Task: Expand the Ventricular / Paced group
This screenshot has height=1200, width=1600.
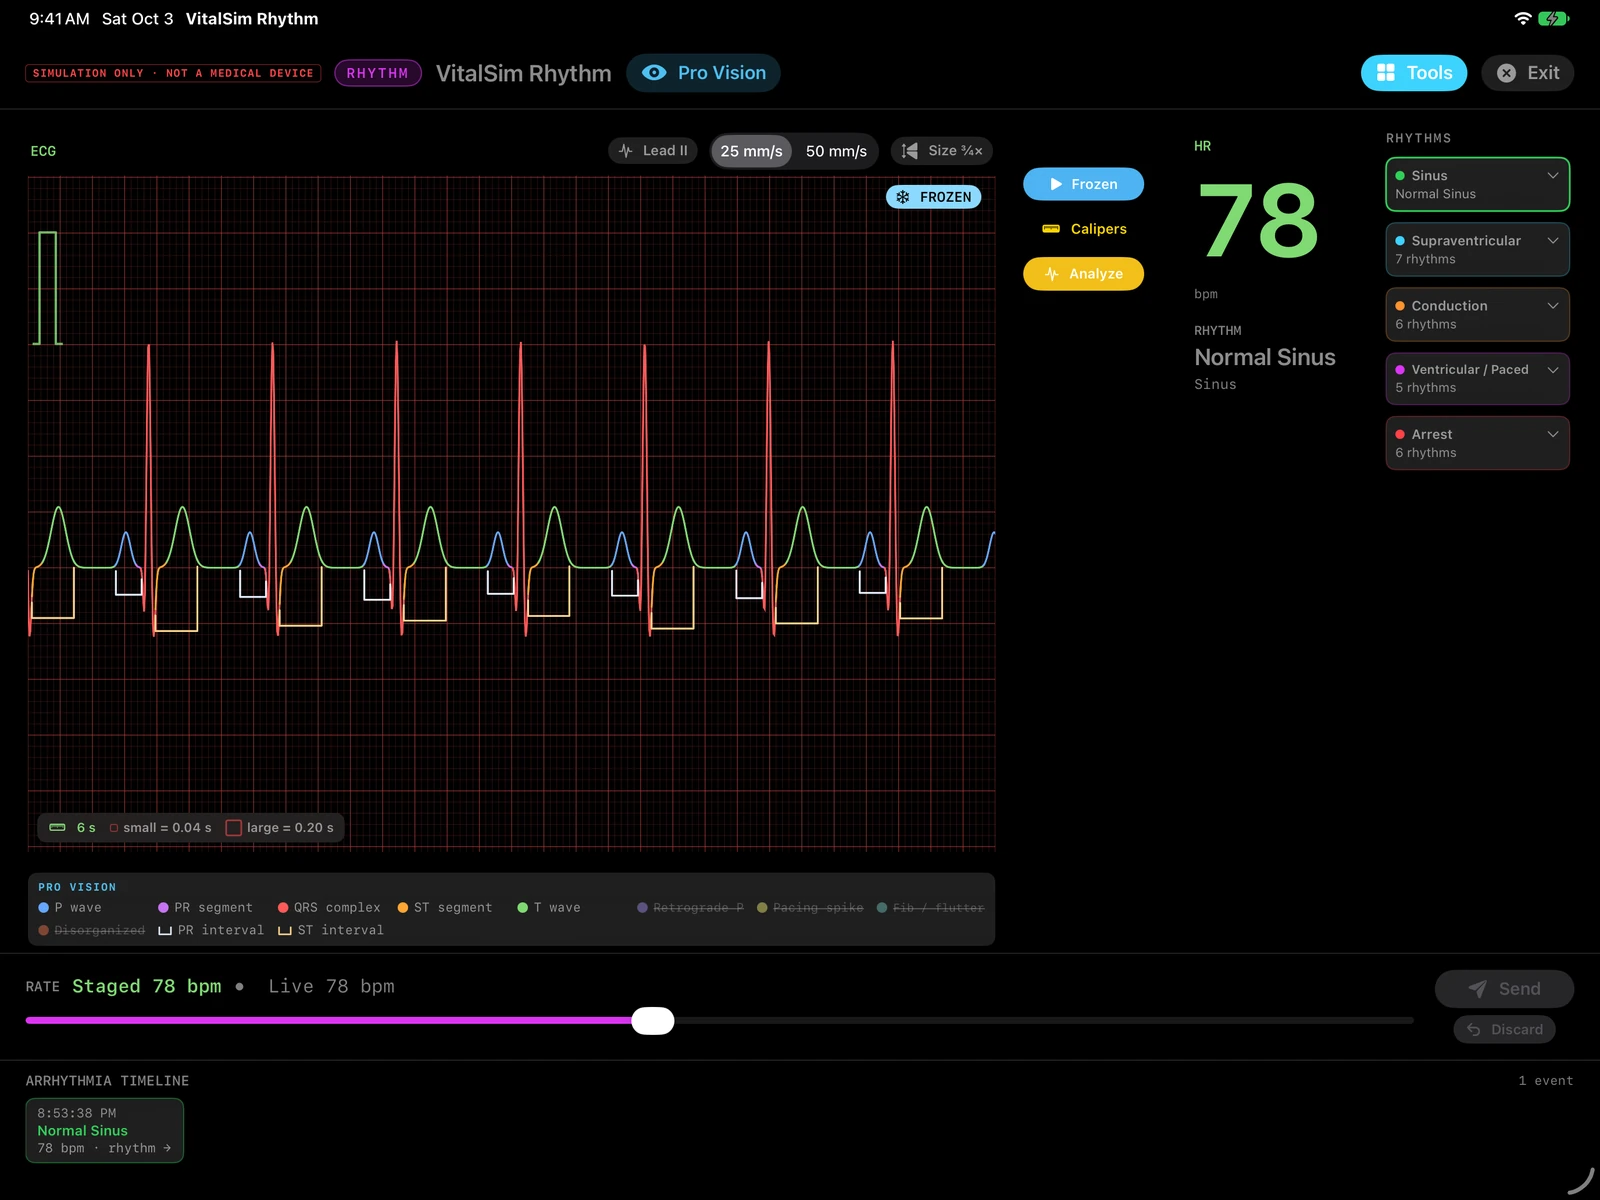Action: (1477, 378)
